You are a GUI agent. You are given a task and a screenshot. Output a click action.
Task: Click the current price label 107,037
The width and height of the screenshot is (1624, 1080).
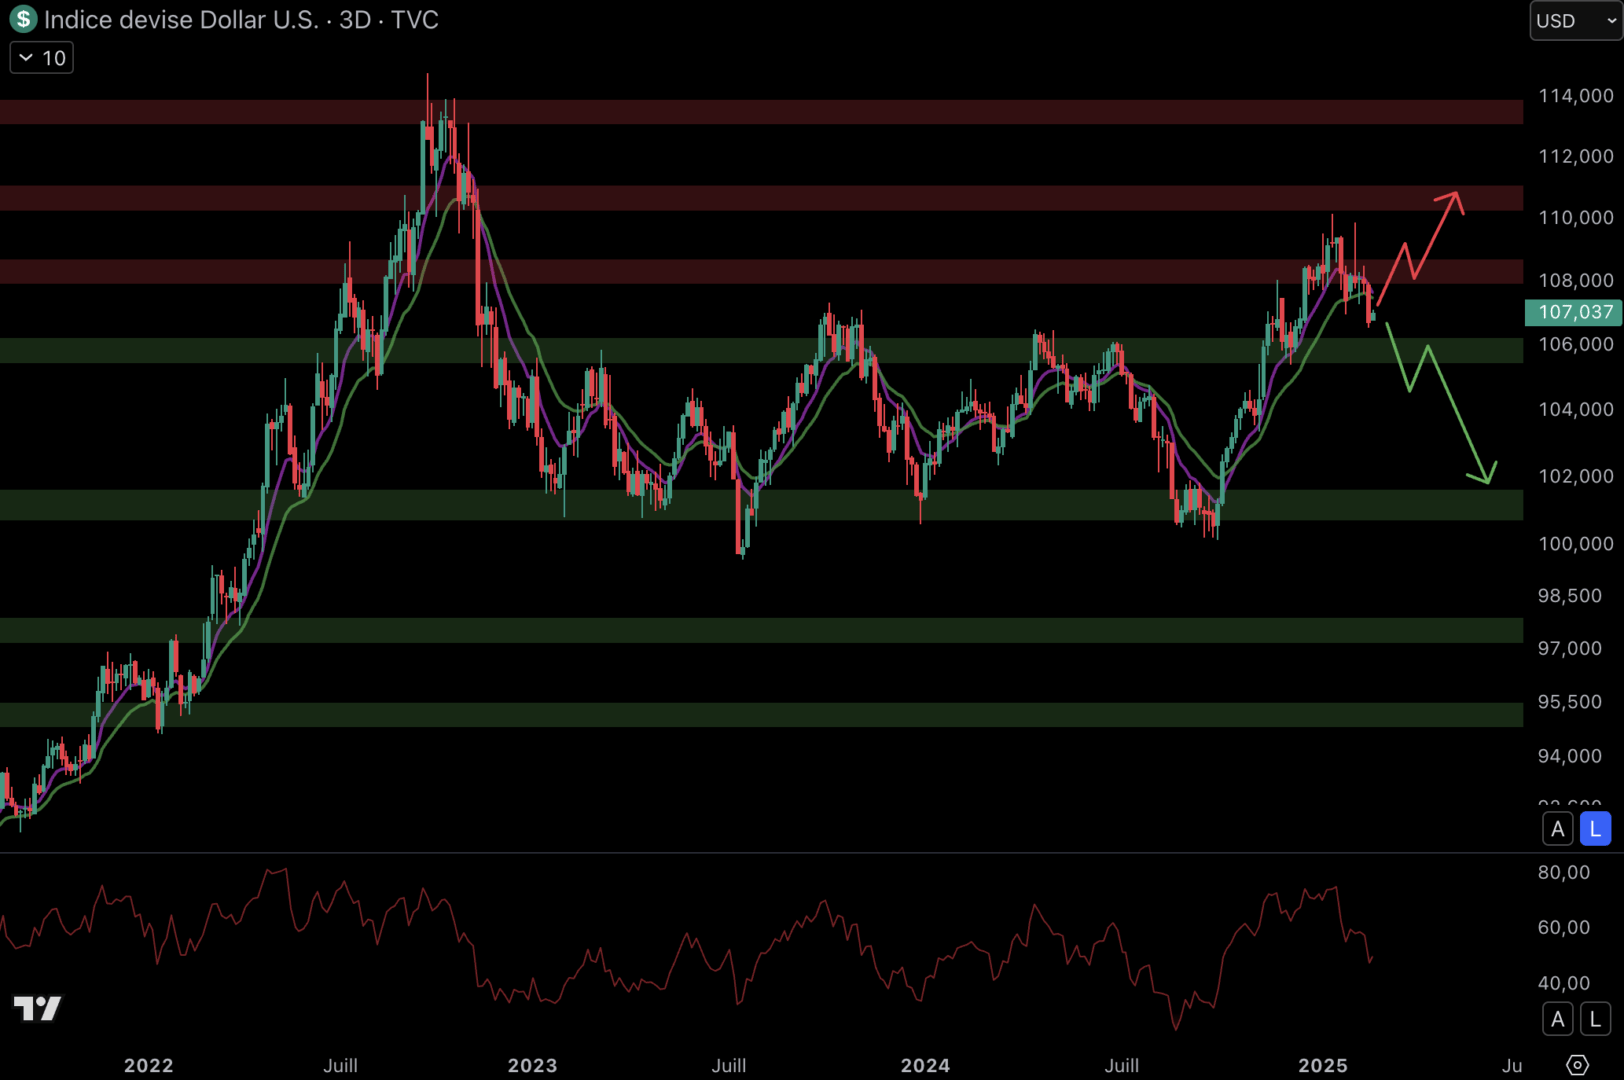(1573, 312)
